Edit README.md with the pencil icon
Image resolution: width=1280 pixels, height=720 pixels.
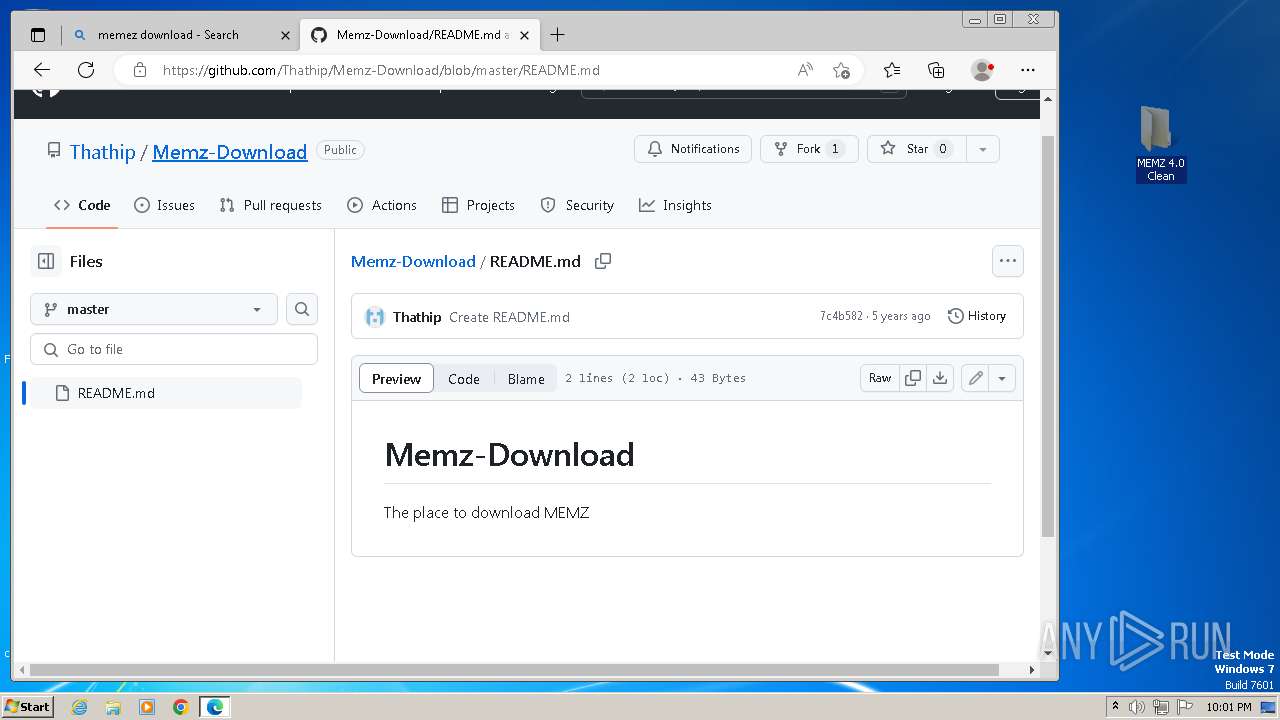tap(975, 378)
